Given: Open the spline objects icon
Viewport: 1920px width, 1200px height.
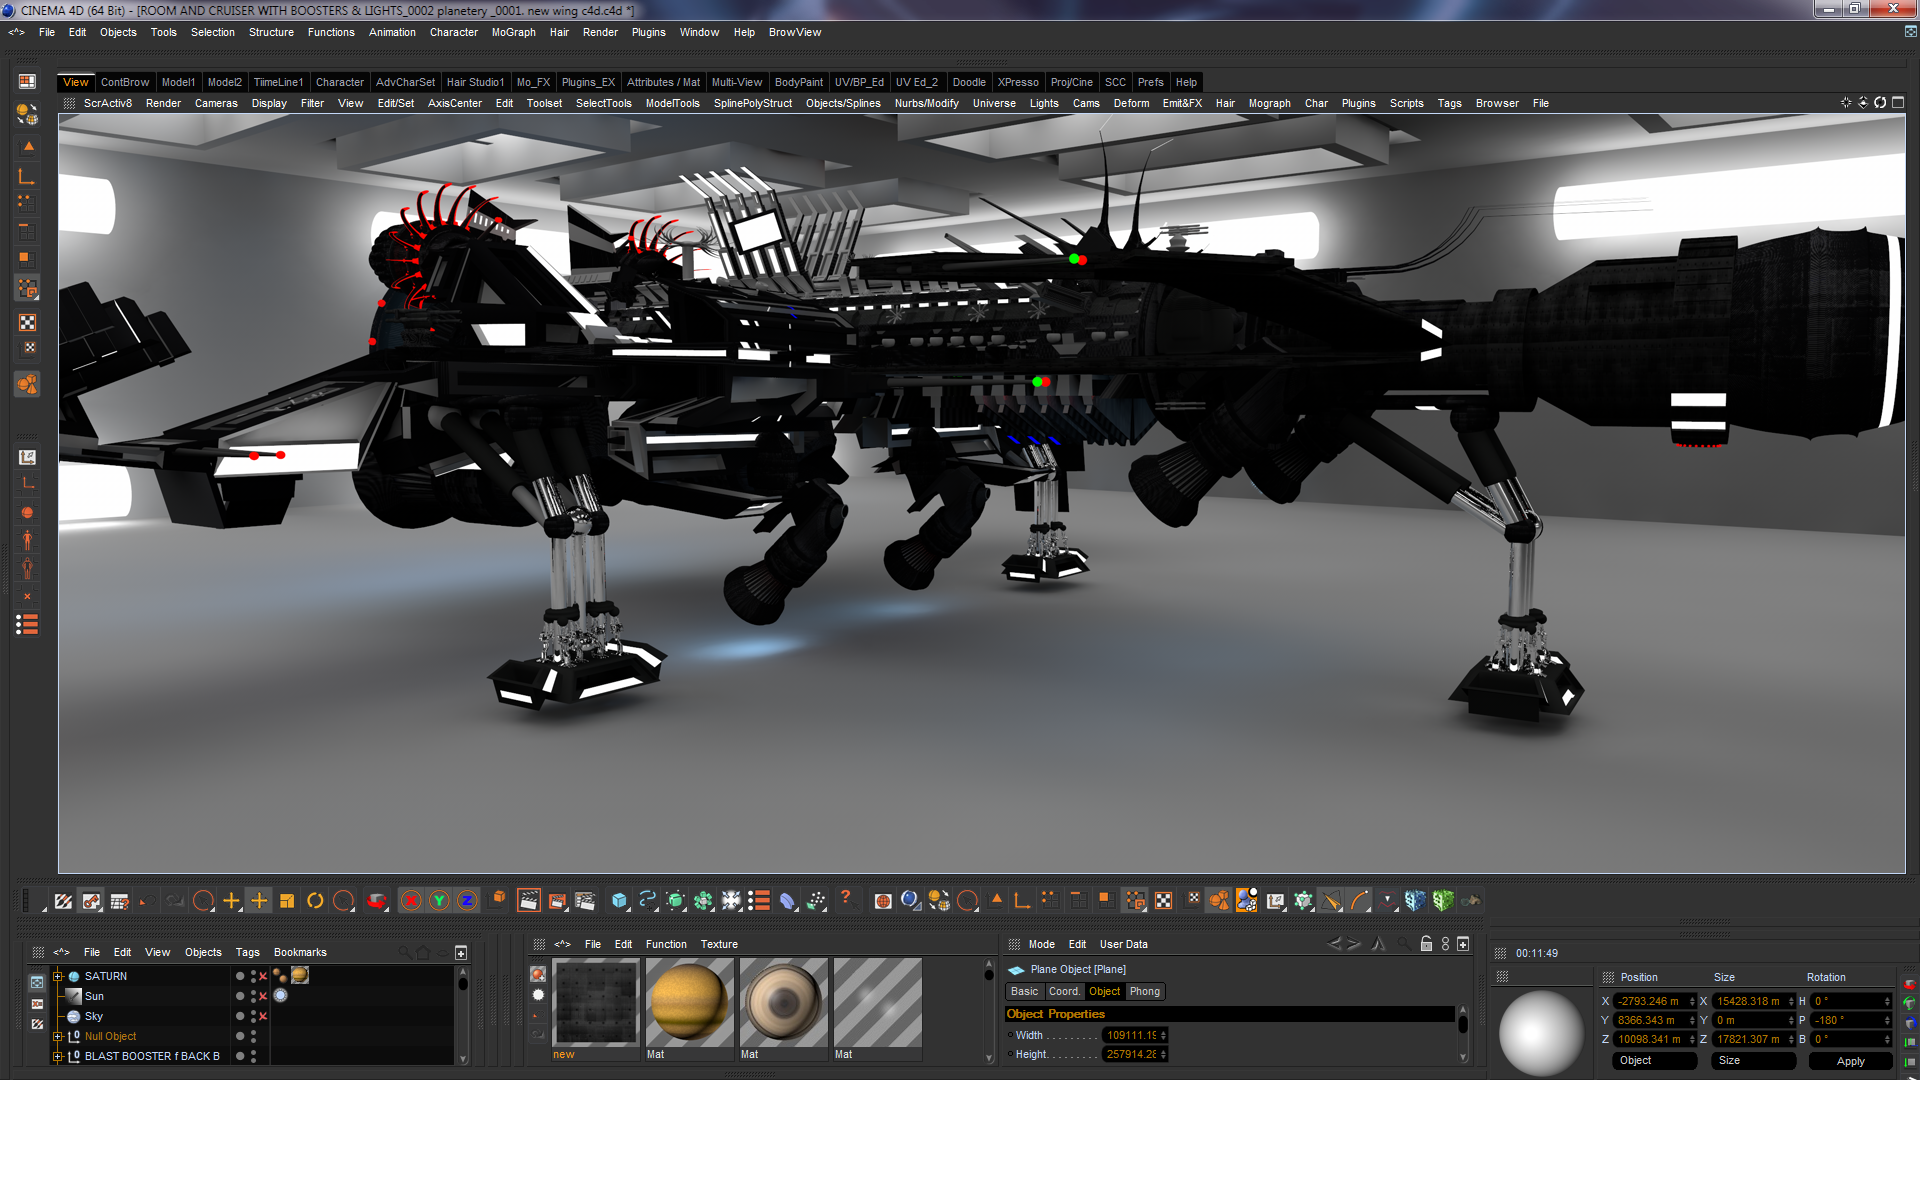Looking at the screenshot, I should pos(647,900).
